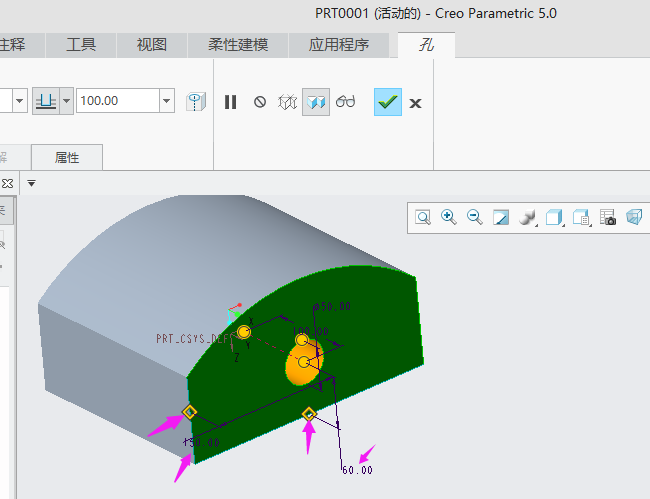Screen dimensions: 650x499
Task: Click the hole placement handle at orange center
Action: [x=304, y=362]
